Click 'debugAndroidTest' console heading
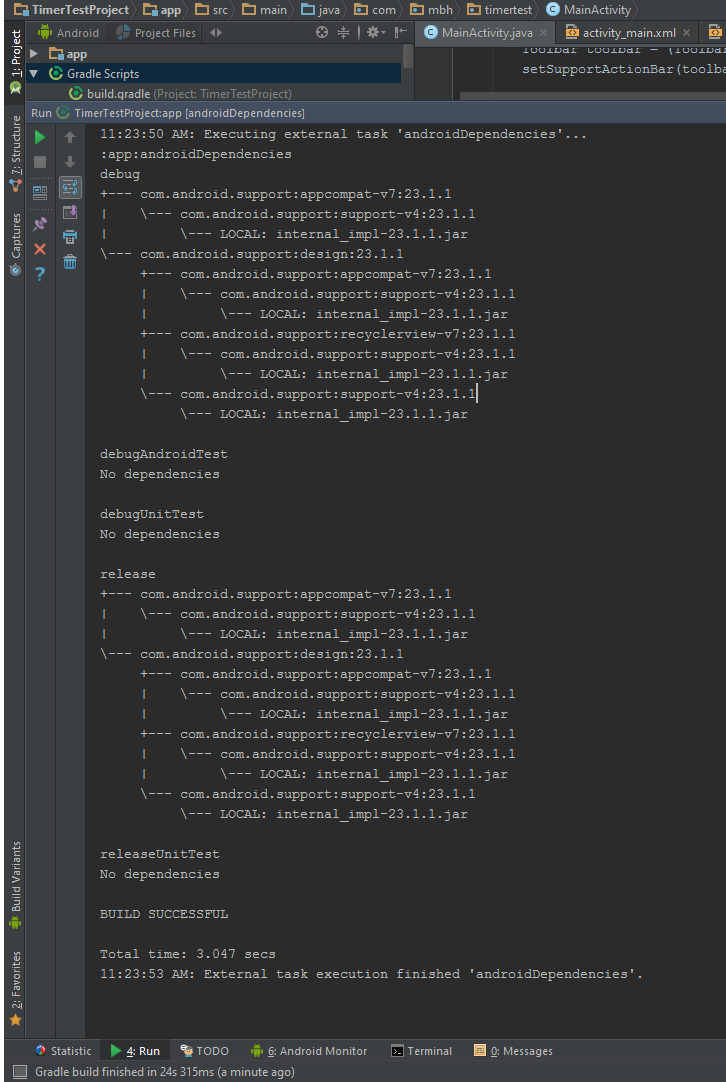The height and width of the screenshot is (1082, 726). [164, 454]
